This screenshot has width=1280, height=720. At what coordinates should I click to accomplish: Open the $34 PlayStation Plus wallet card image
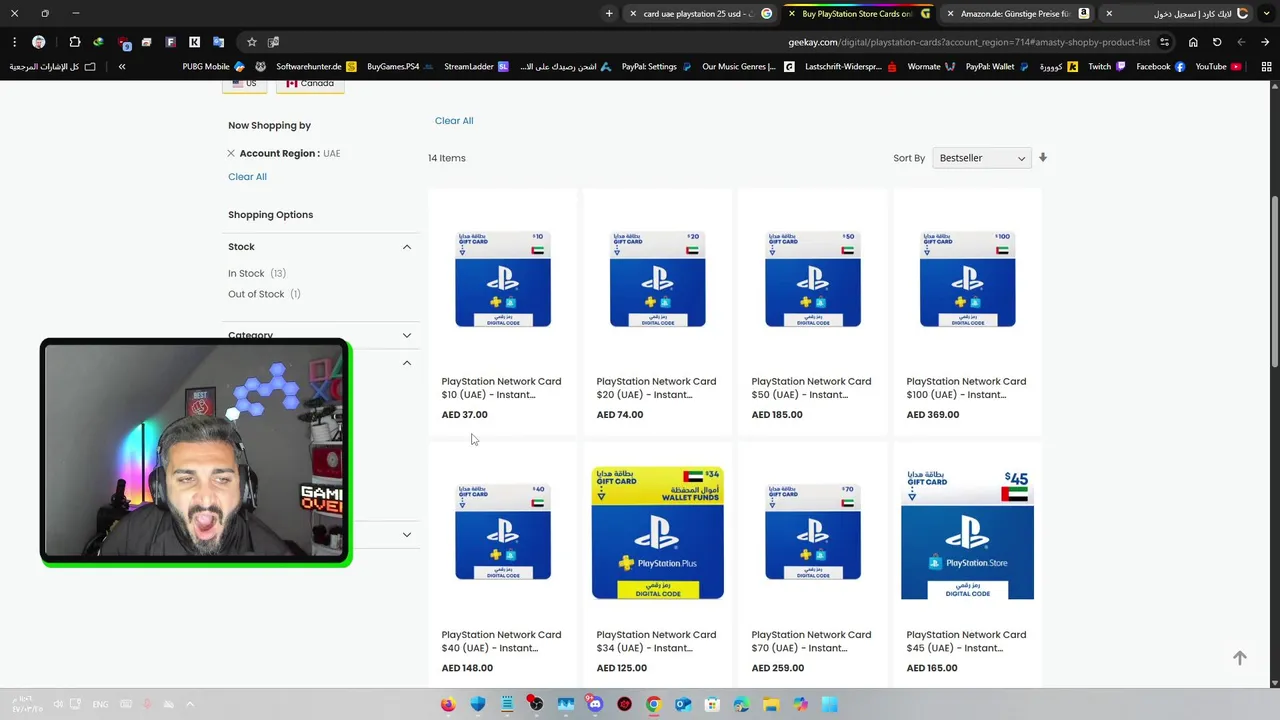tap(658, 533)
